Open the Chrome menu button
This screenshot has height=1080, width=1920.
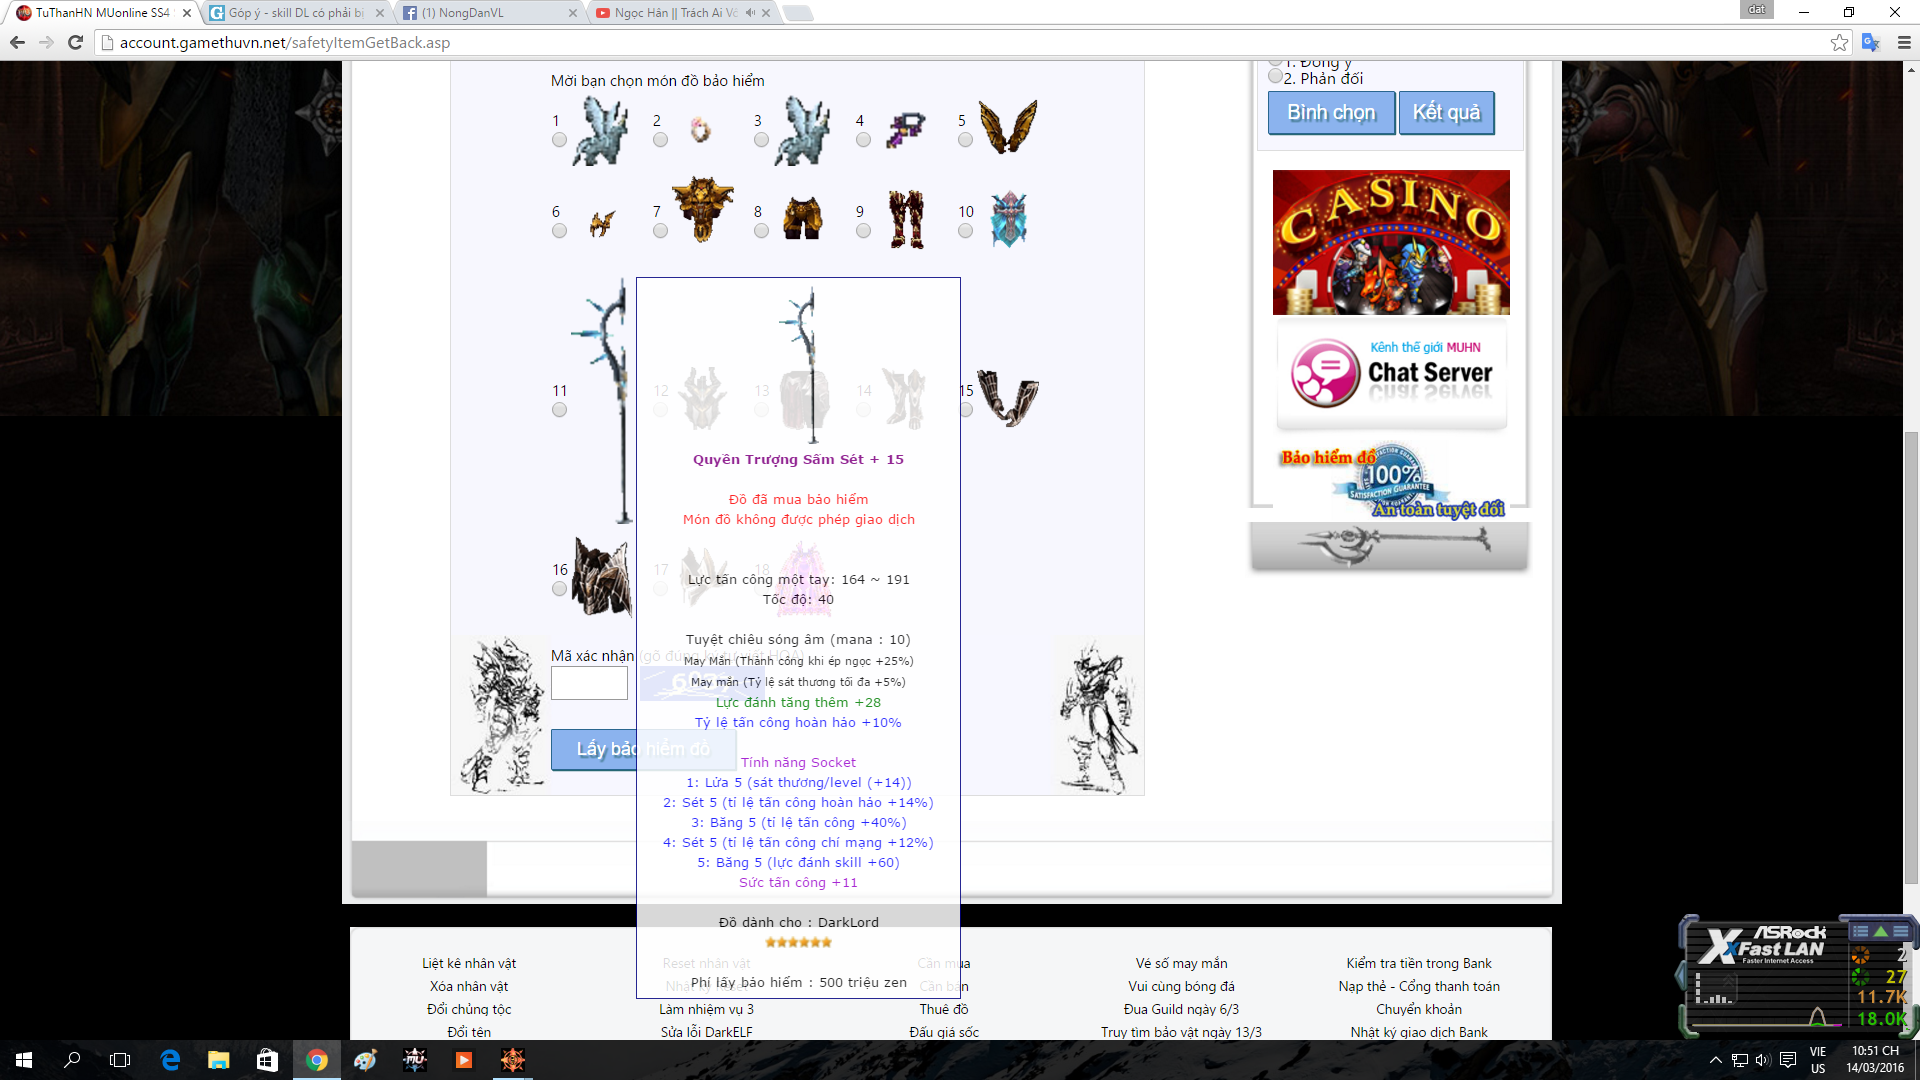pos(1904,42)
